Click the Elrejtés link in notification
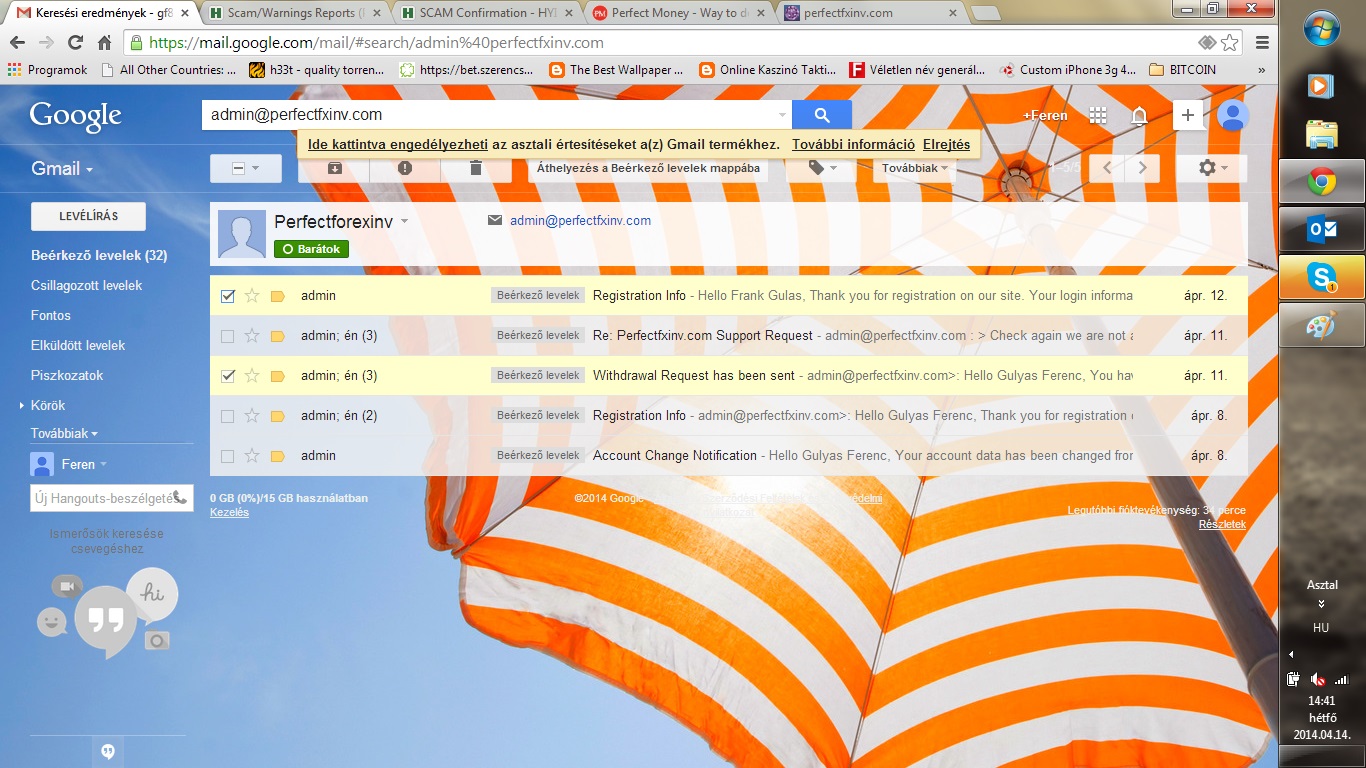This screenshot has width=1366, height=768. pyautogui.click(x=946, y=144)
